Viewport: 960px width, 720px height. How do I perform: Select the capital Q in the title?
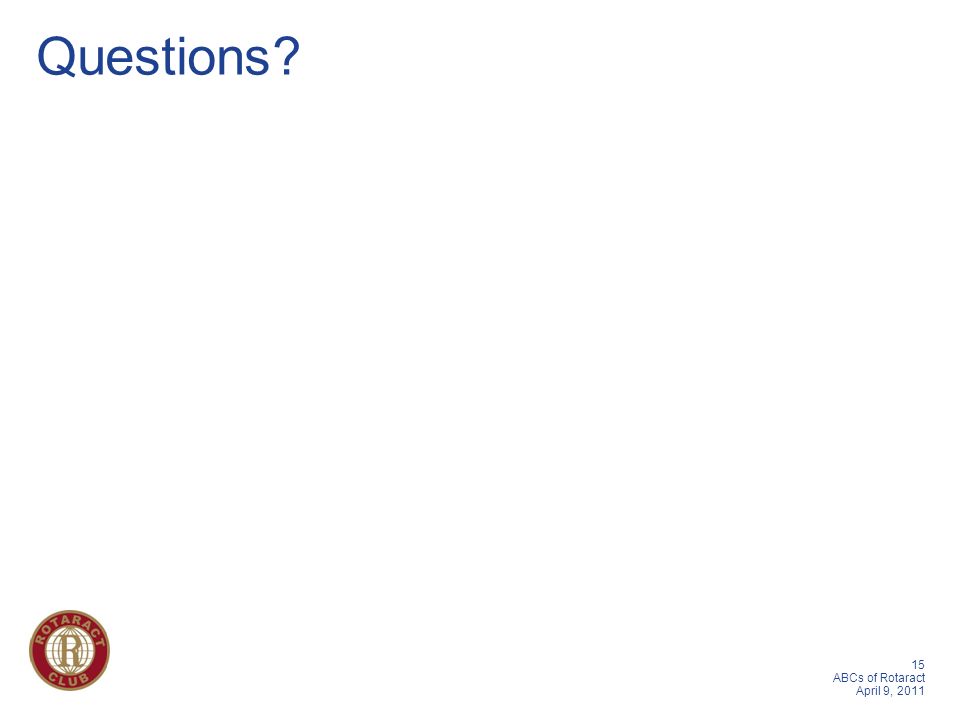tap(56, 57)
